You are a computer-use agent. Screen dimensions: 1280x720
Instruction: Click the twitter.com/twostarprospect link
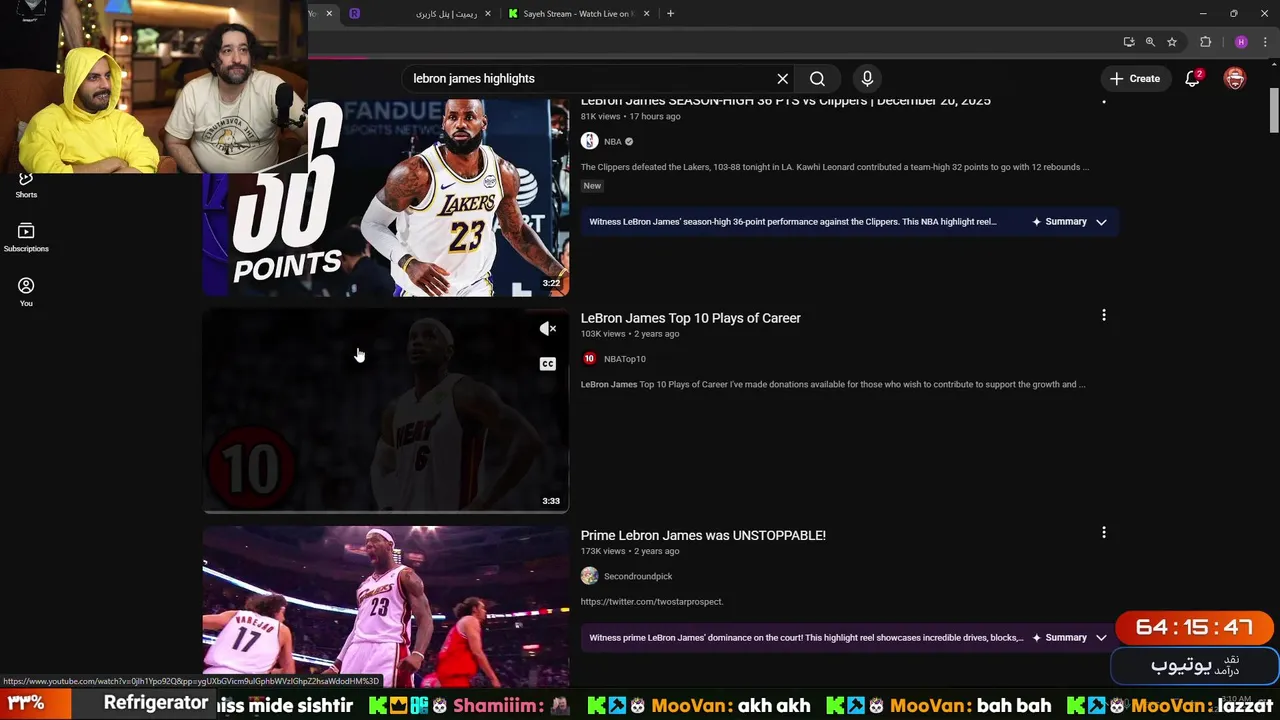tap(652, 602)
